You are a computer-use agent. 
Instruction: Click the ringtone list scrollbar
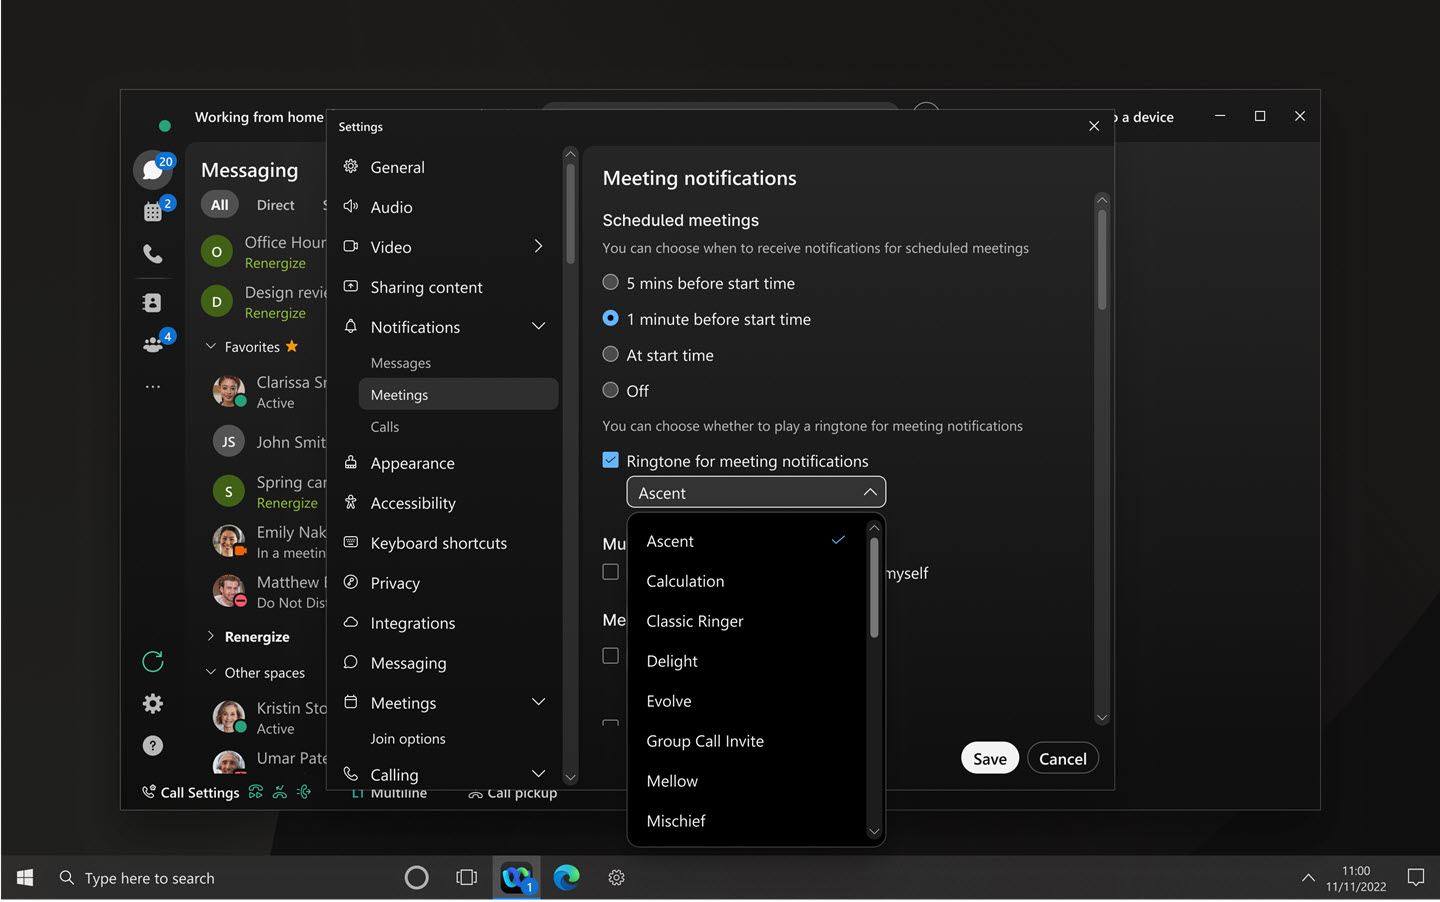click(x=874, y=588)
